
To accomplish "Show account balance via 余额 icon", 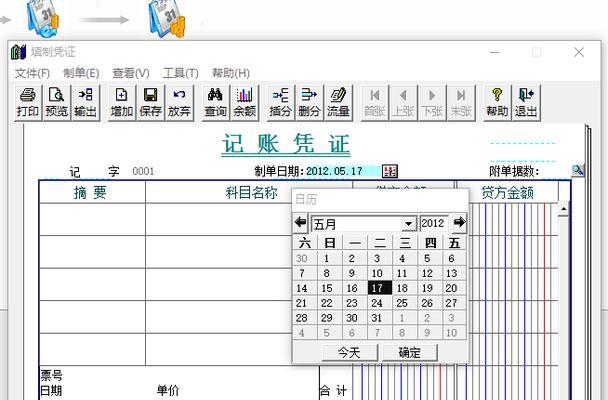I will tap(244, 102).
